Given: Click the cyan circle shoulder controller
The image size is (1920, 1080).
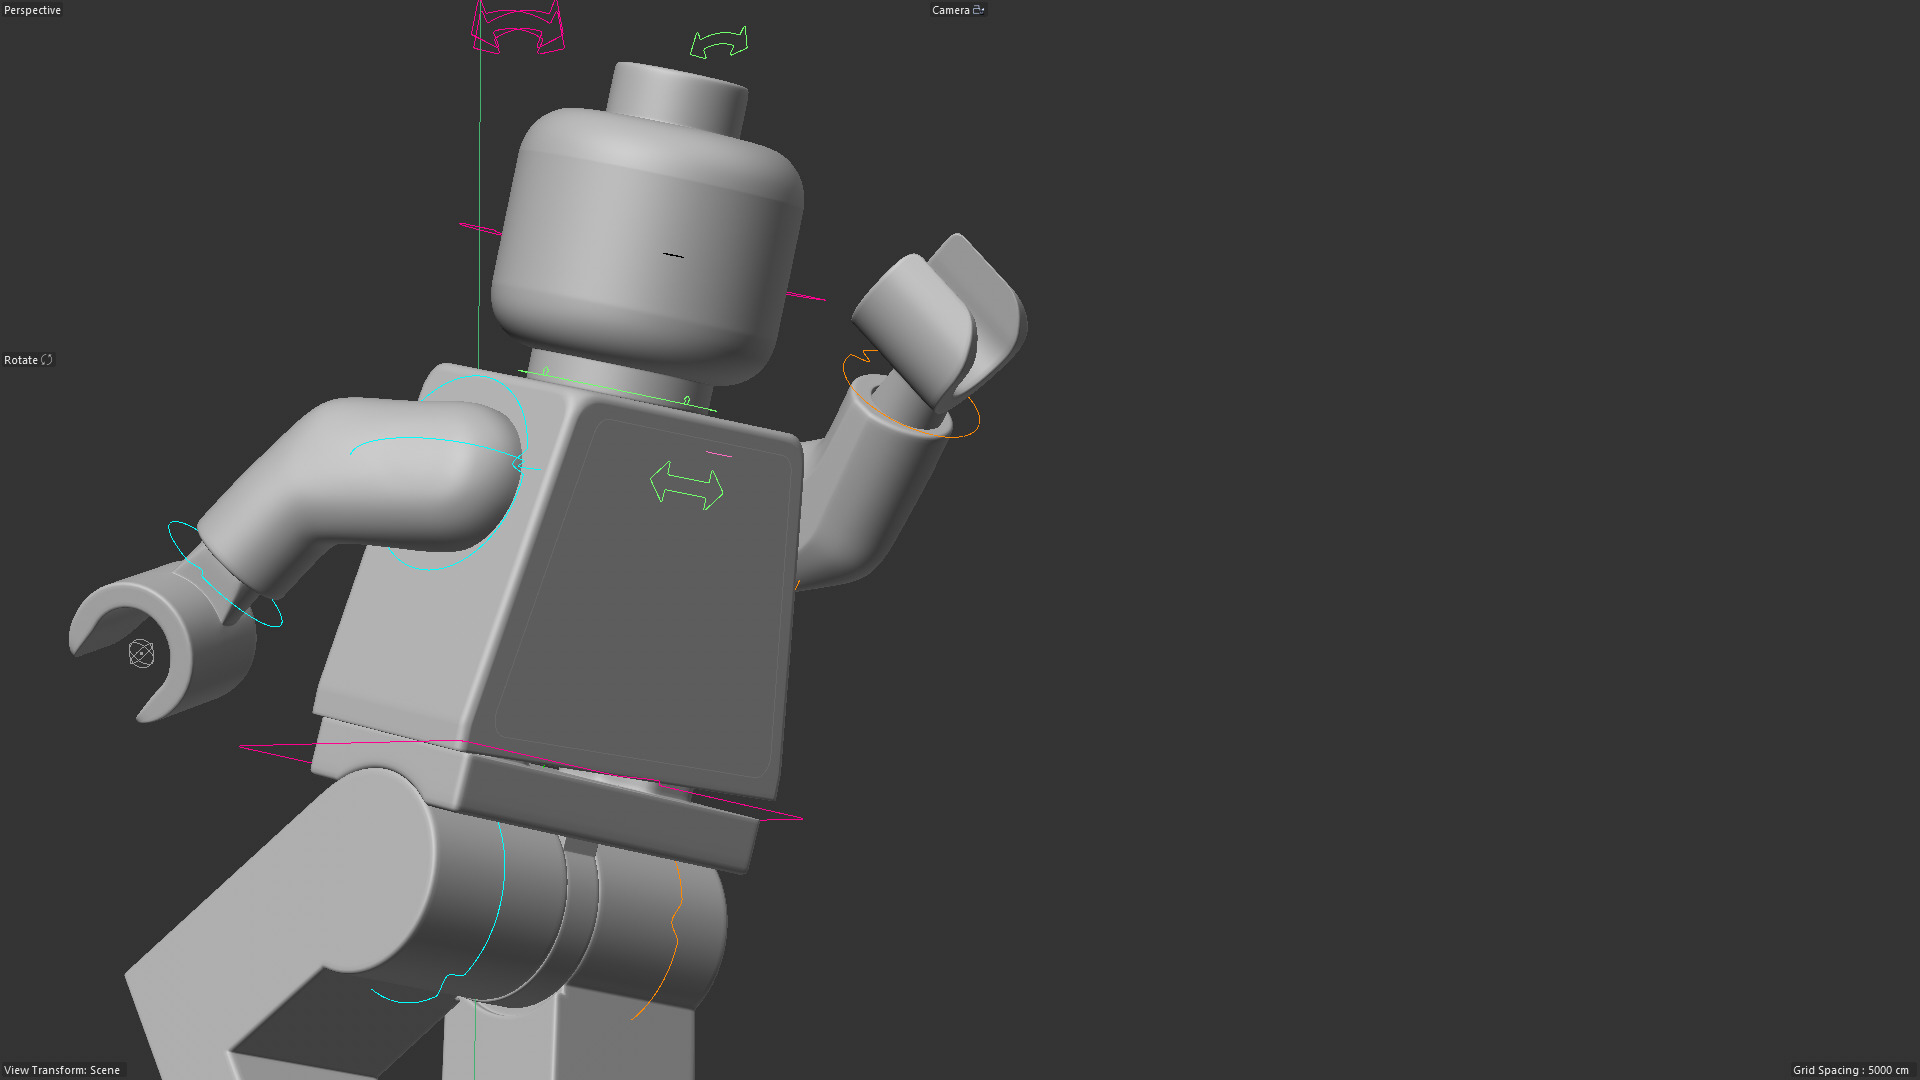Looking at the screenshot, I should tap(457, 472).
